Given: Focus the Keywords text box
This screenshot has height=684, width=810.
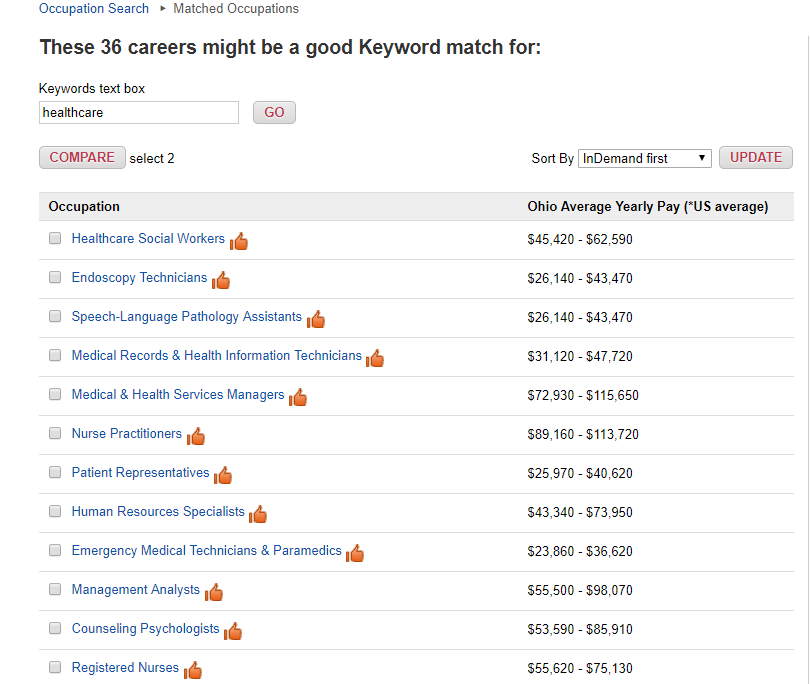Looking at the screenshot, I should (x=139, y=113).
